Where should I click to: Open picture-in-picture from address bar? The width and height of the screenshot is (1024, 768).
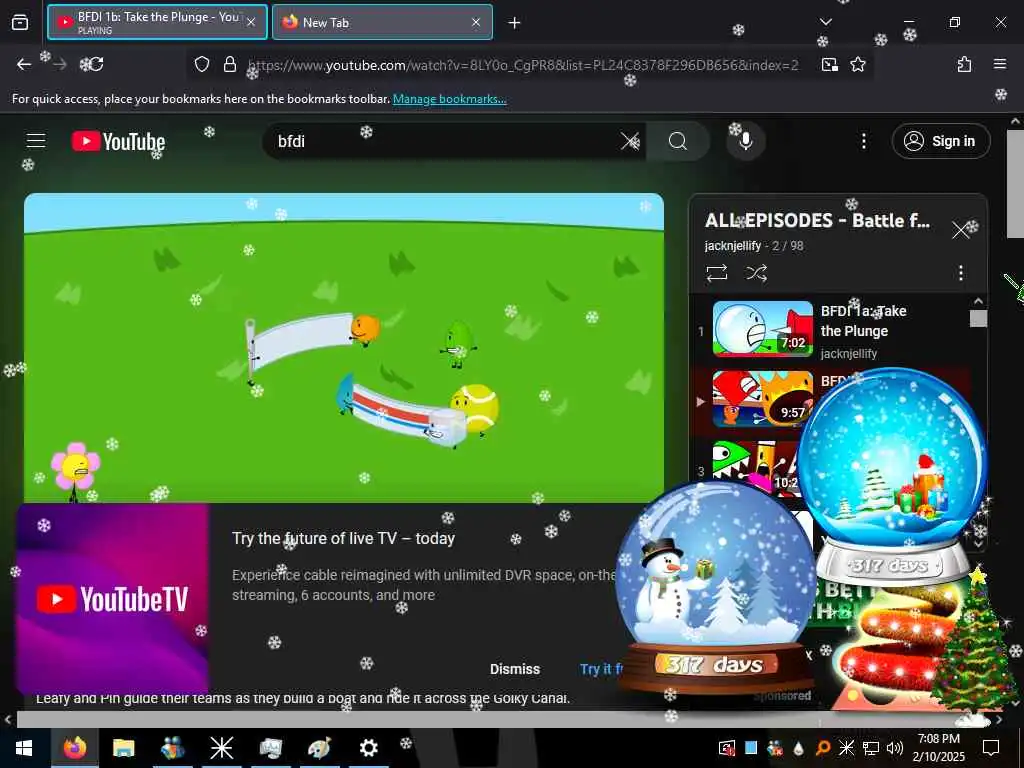[829, 64]
